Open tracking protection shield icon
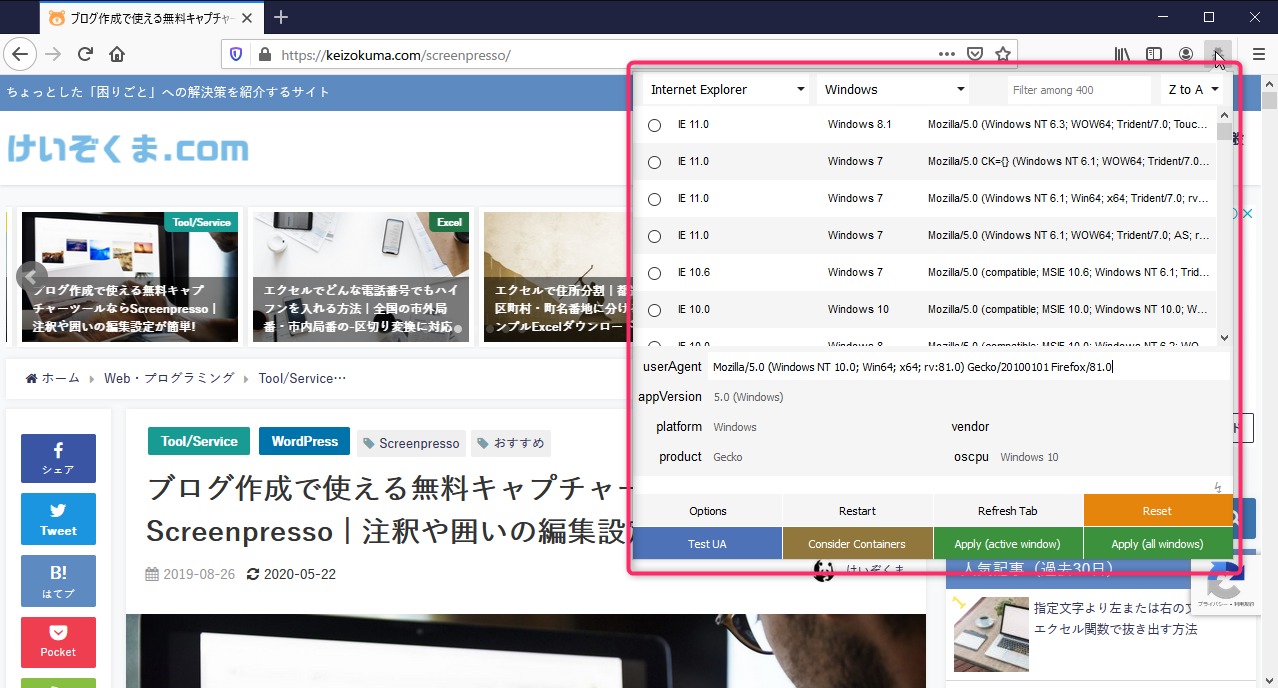Screen dimensions: 1278x688 (x=236, y=54)
